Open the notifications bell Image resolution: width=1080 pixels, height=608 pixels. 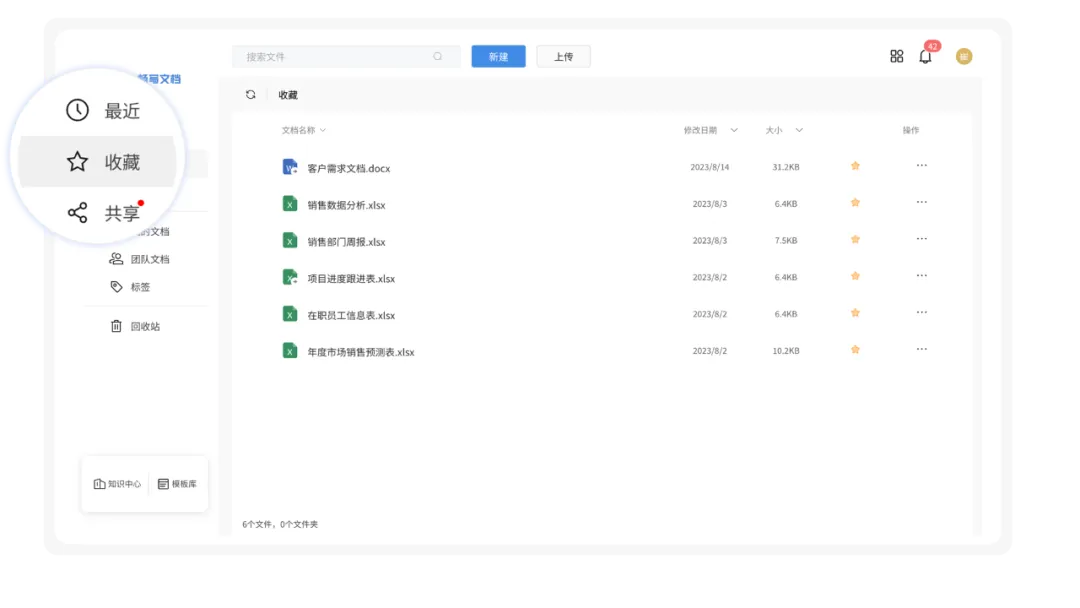pos(925,56)
